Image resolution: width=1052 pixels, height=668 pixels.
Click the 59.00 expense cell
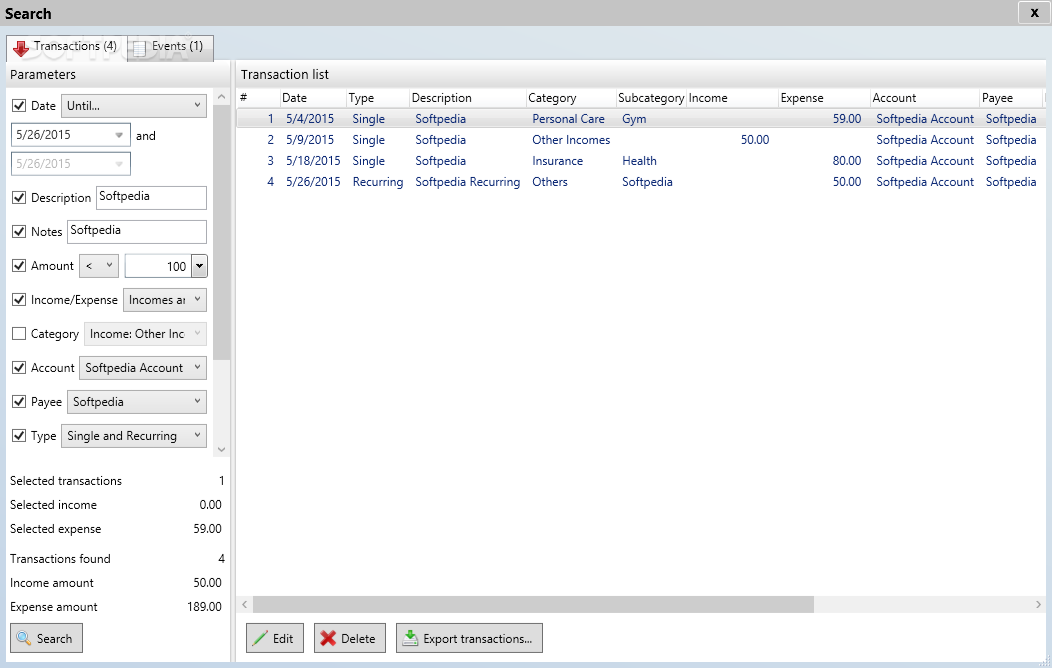pos(847,119)
